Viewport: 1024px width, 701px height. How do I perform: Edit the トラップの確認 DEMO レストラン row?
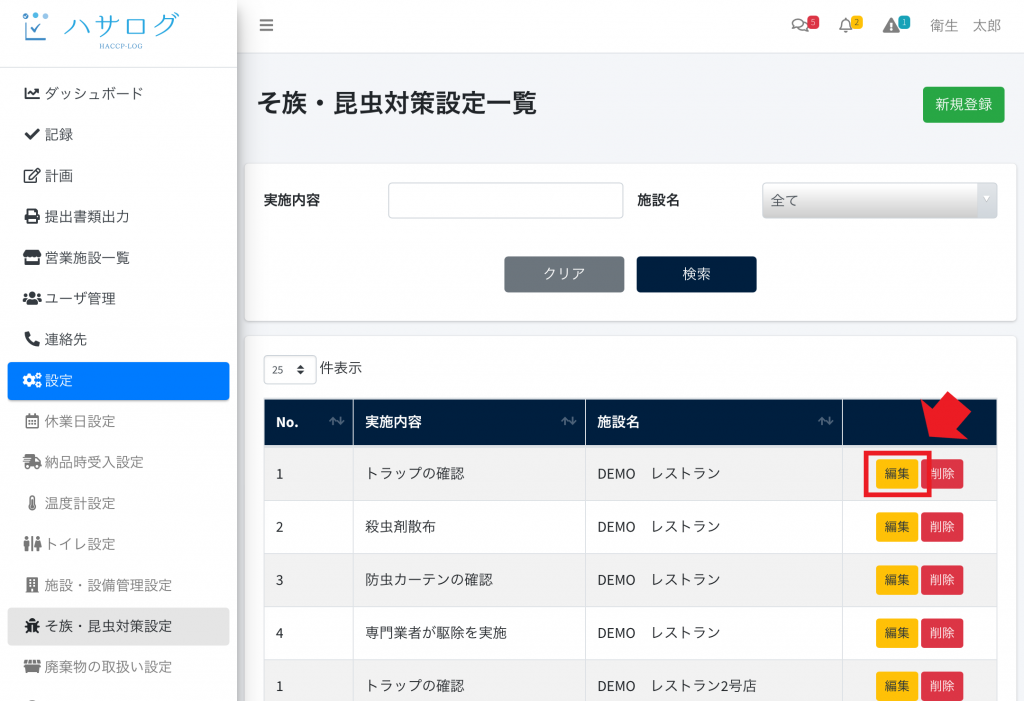pyautogui.click(x=897, y=474)
